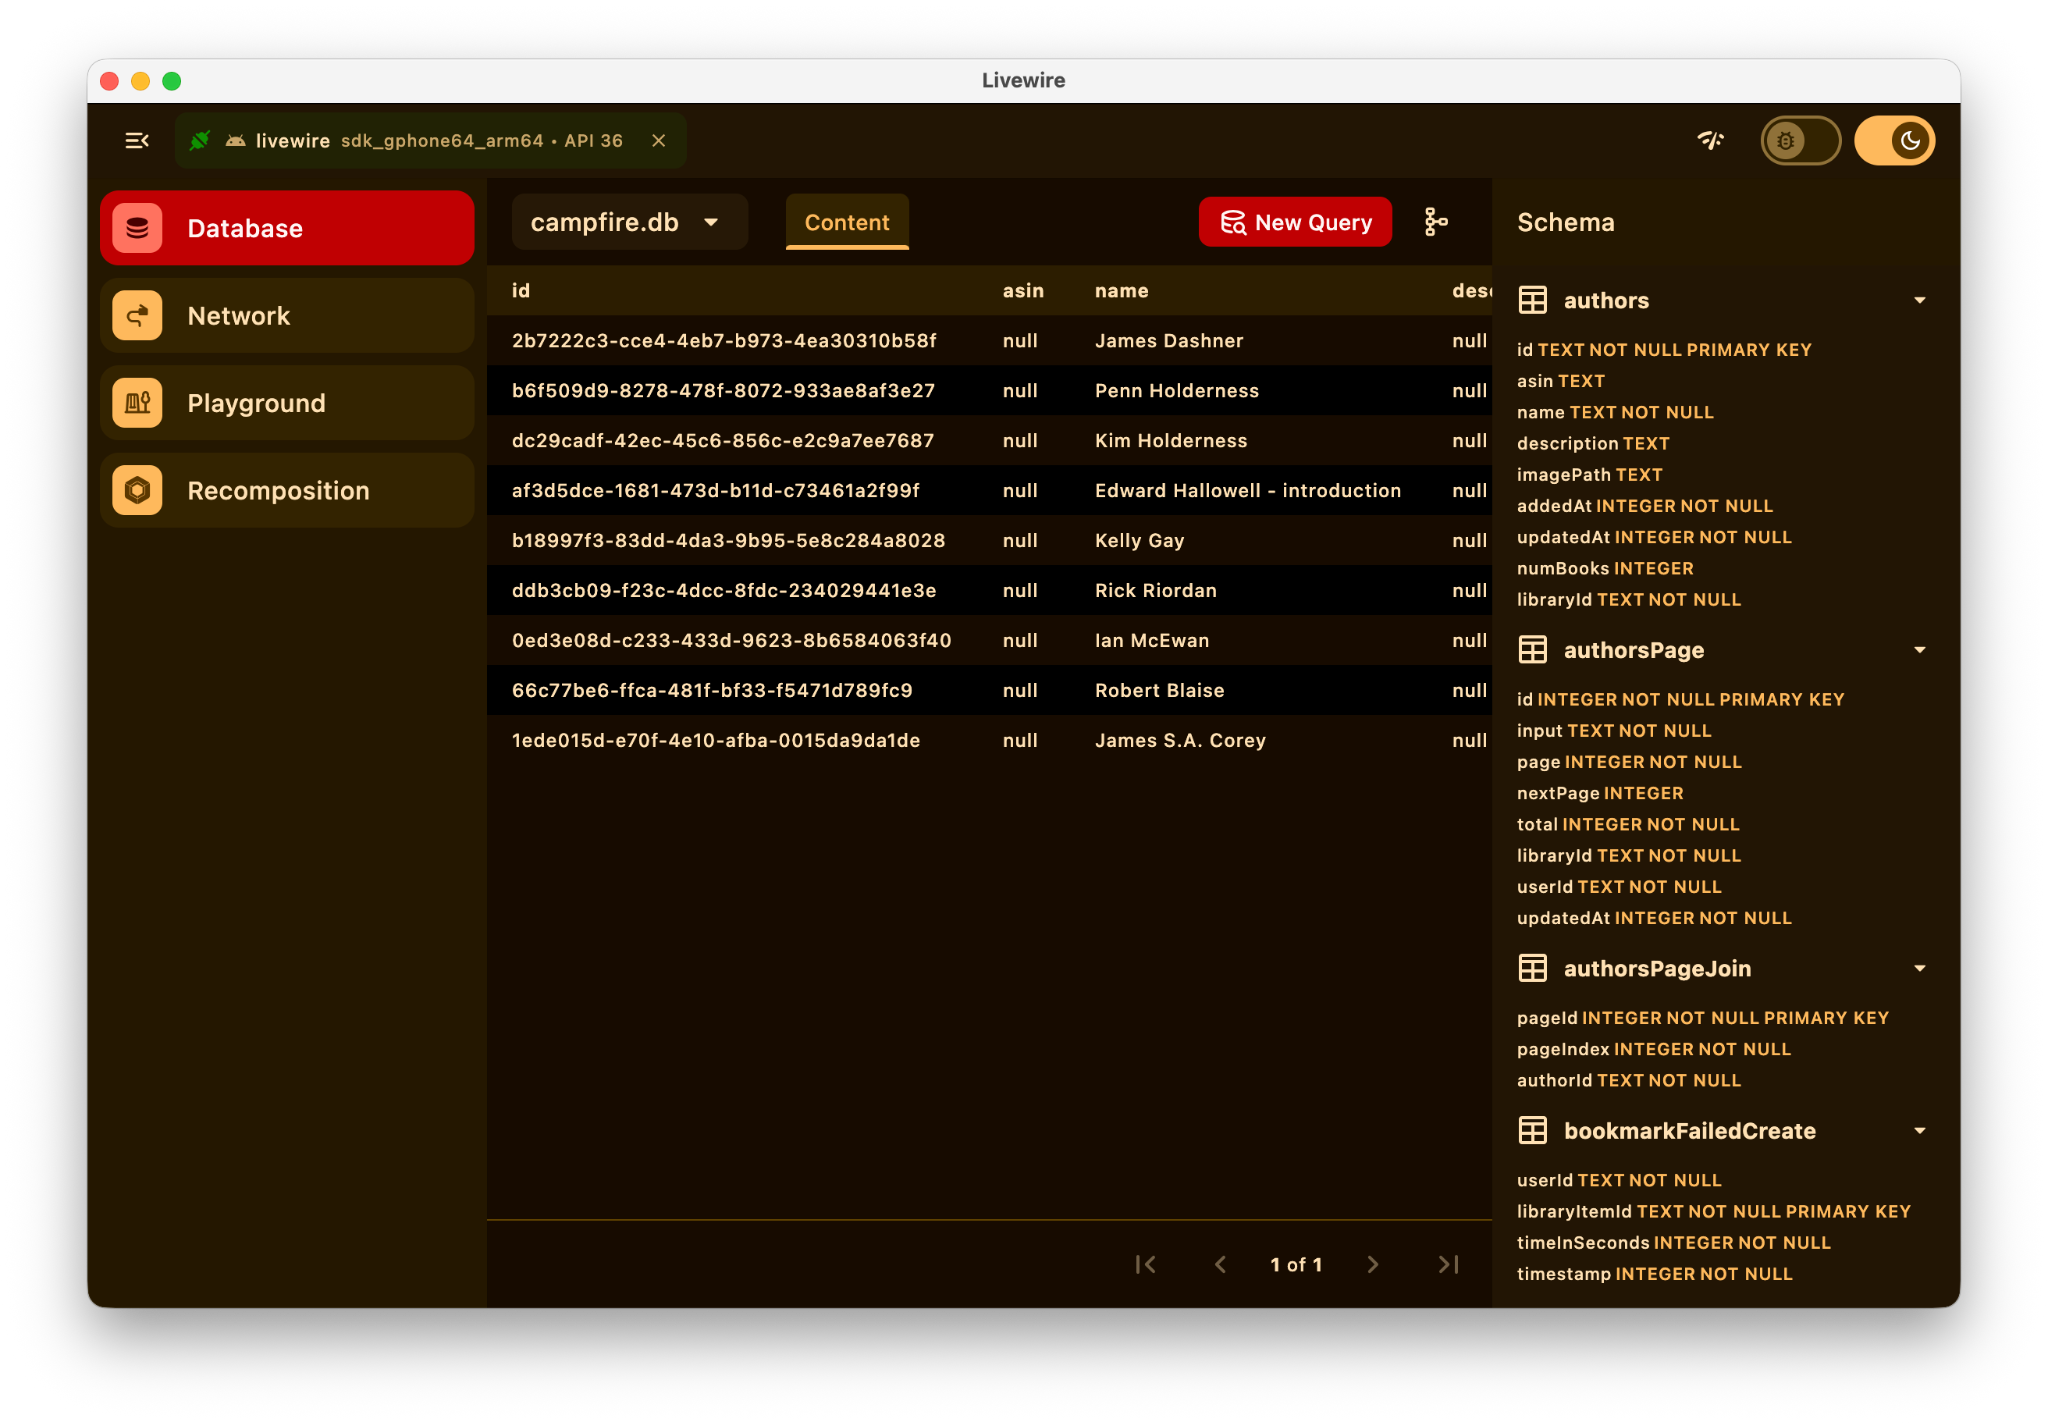
Task: Open the Recomposition section
Action: (287, 491)
